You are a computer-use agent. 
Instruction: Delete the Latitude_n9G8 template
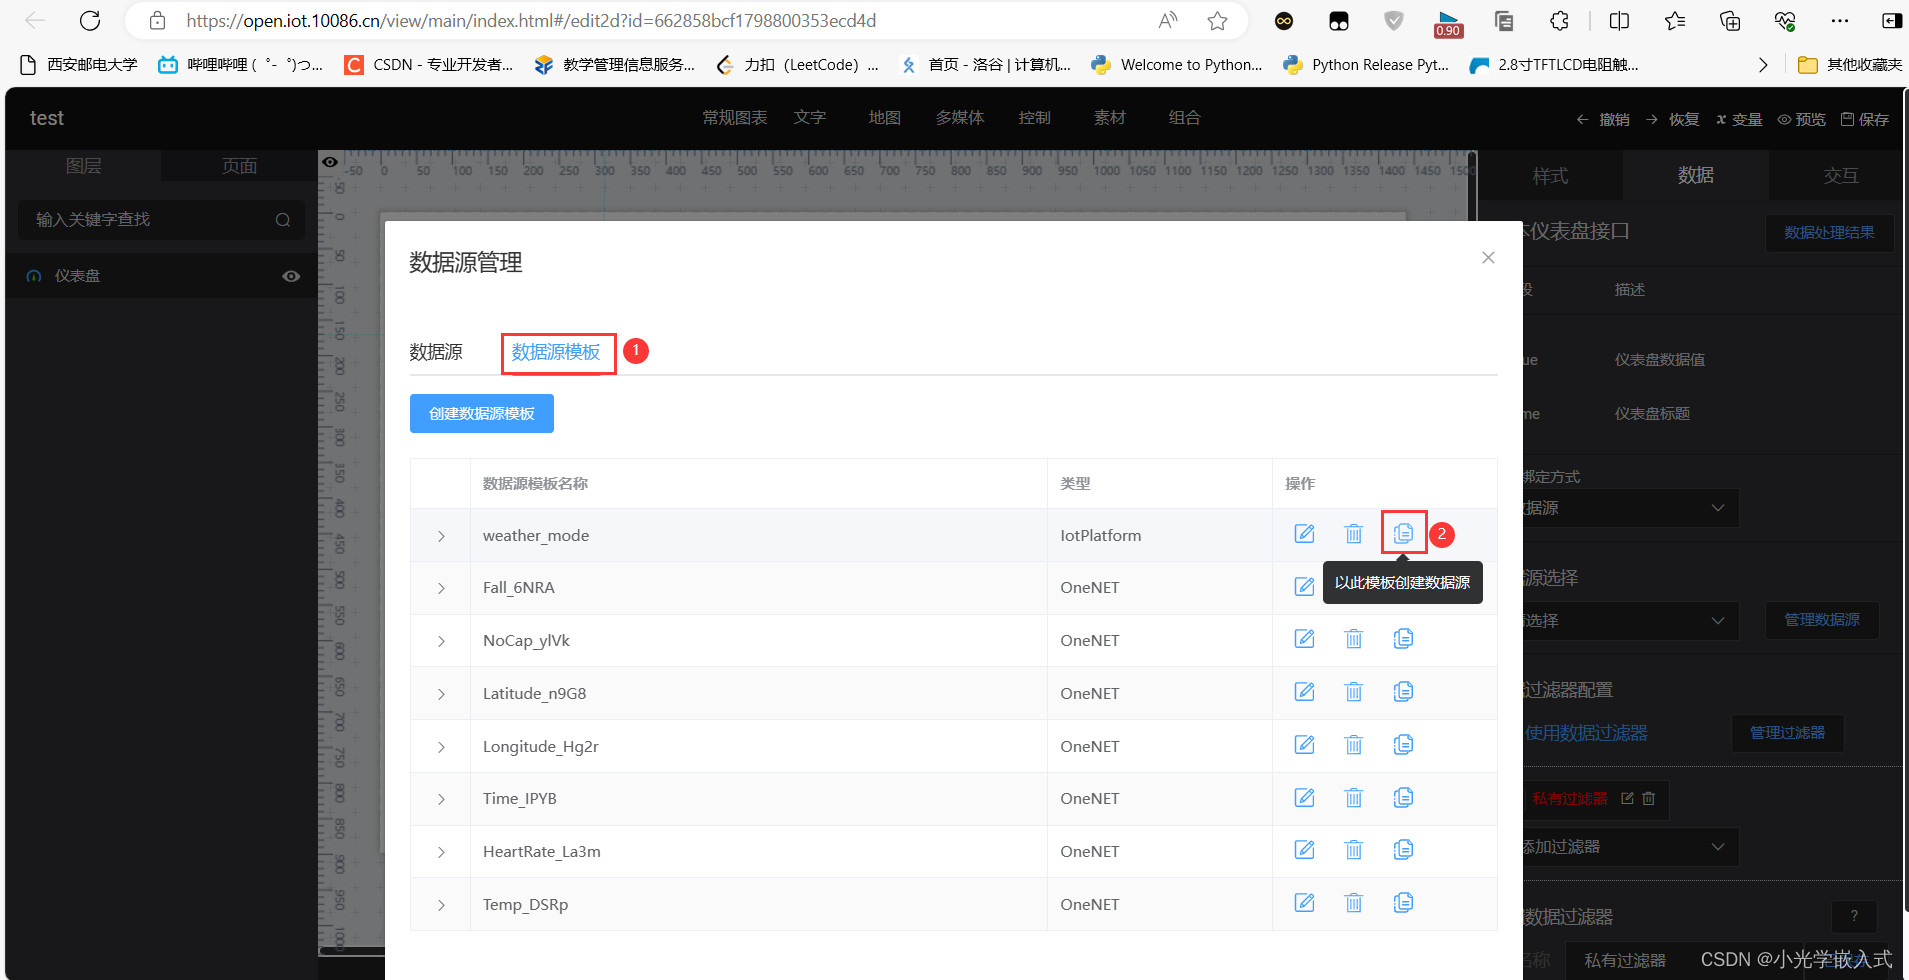(x=1353, y=692)
